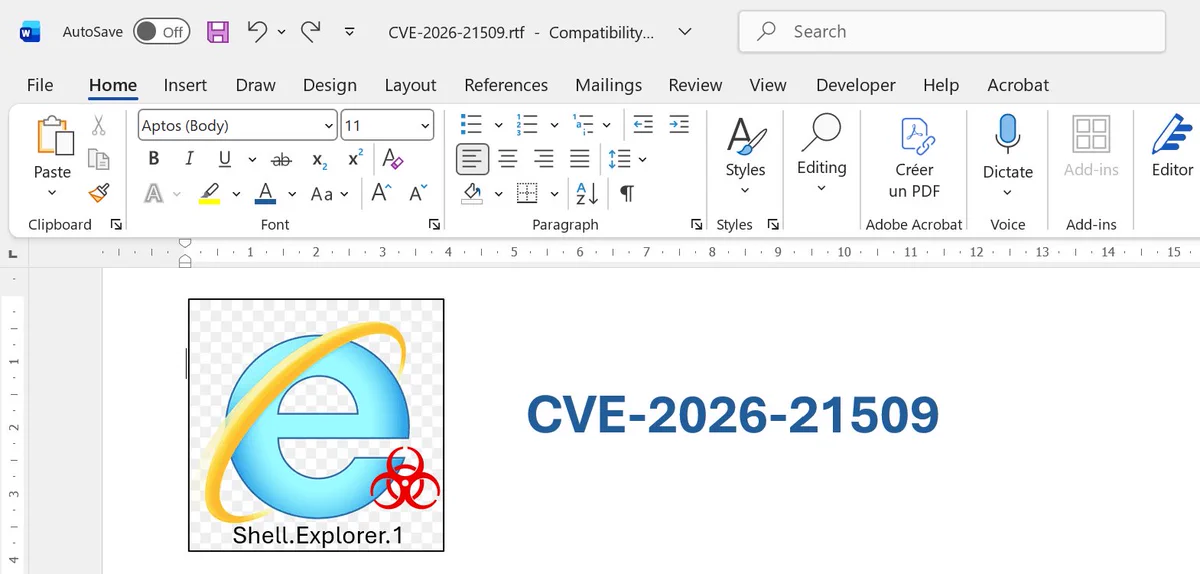Image resolution: width=1200 pixels, height=574 pixels.
Task: Apply blue font color
Action: pos(265,193)
